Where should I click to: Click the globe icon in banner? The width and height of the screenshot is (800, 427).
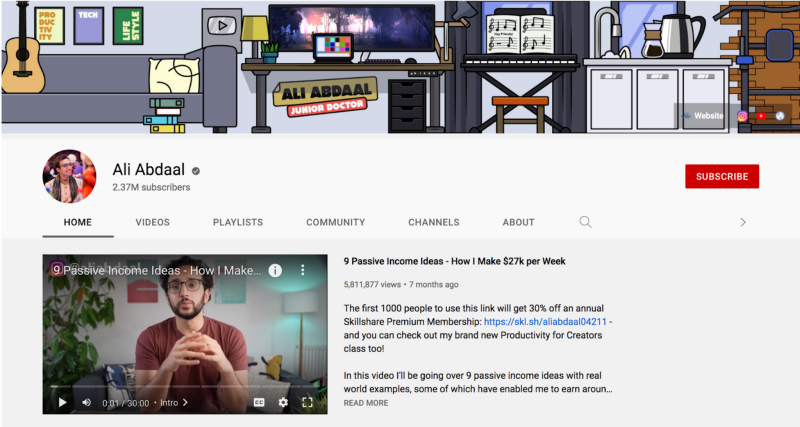[x=780, y=116]
